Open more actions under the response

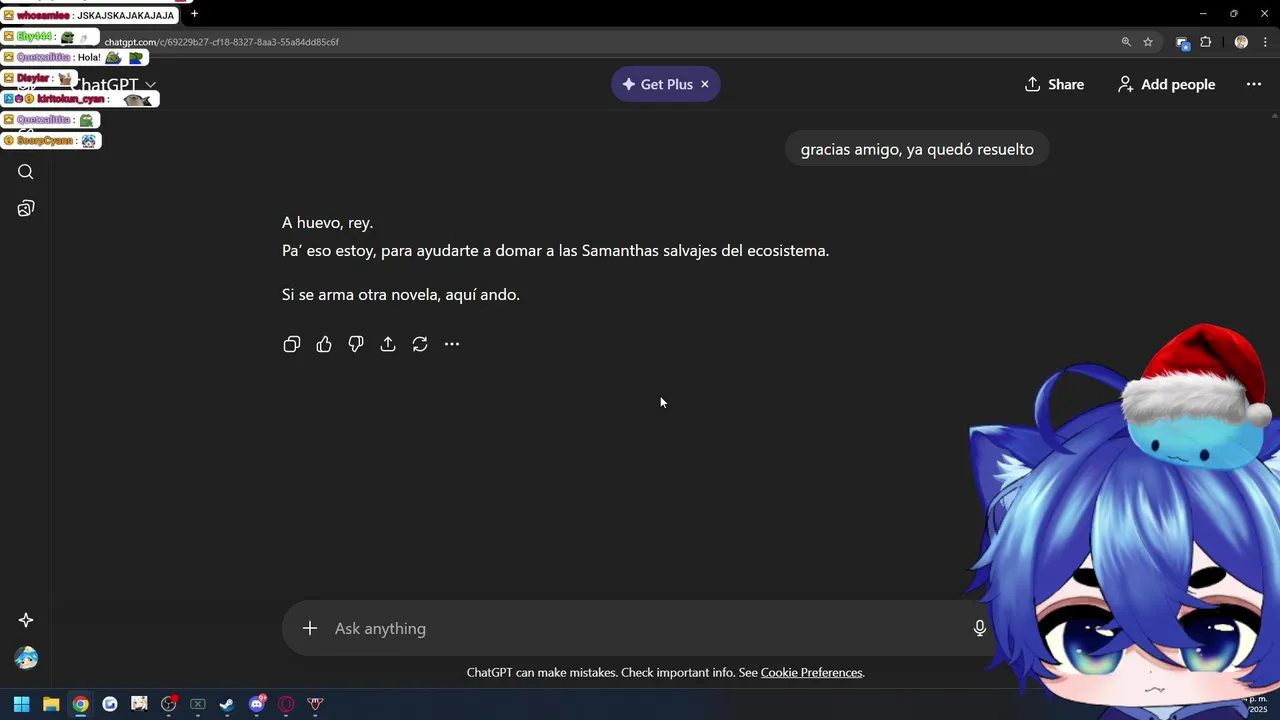pos(452,344)
